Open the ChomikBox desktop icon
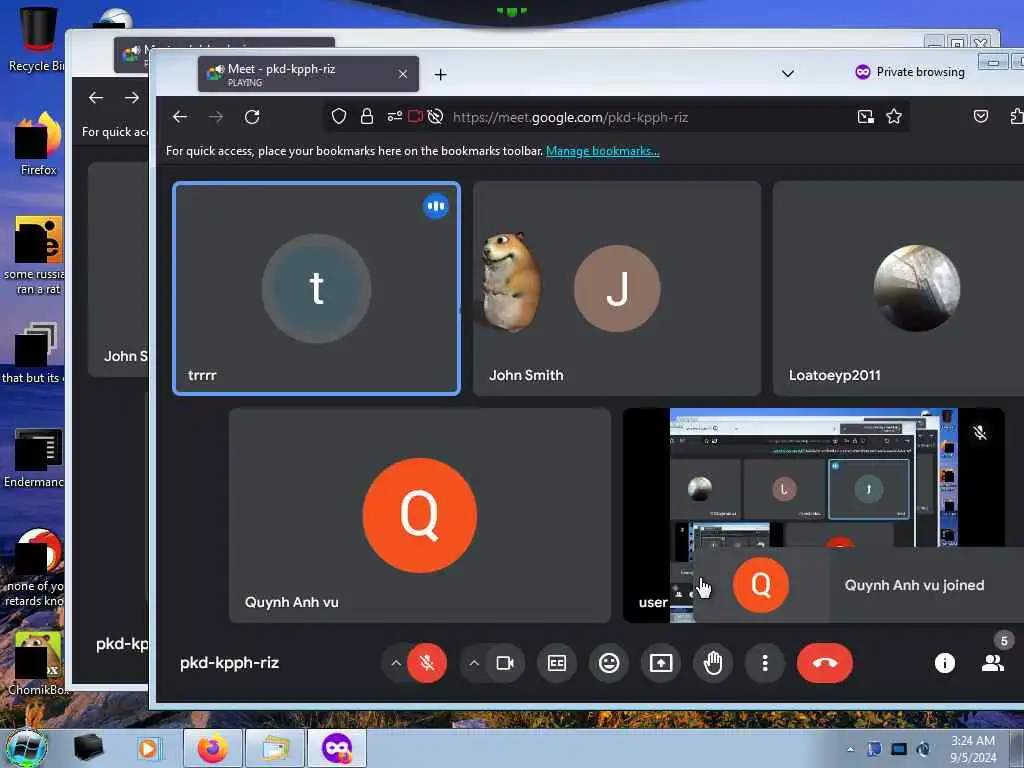This screenshot has width=1024, height=768. point(38,663)
